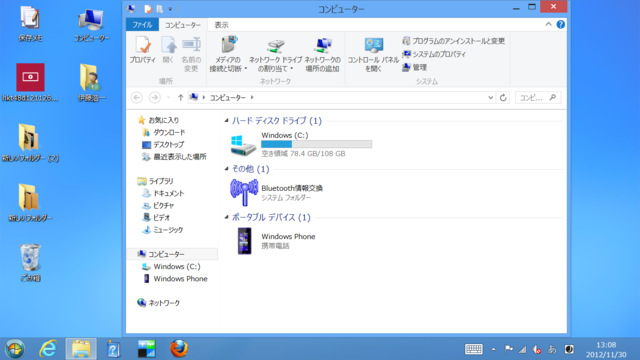Open ピクチャ library
The image size is (640, 360).
tap(158, 205)
